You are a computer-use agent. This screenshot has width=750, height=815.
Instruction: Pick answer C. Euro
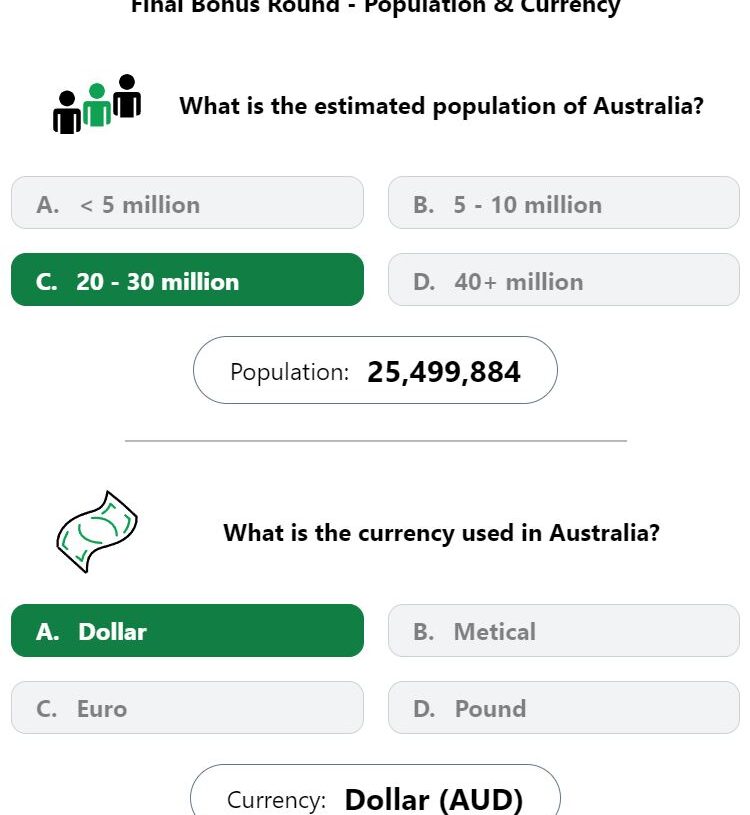coord(187,708)
